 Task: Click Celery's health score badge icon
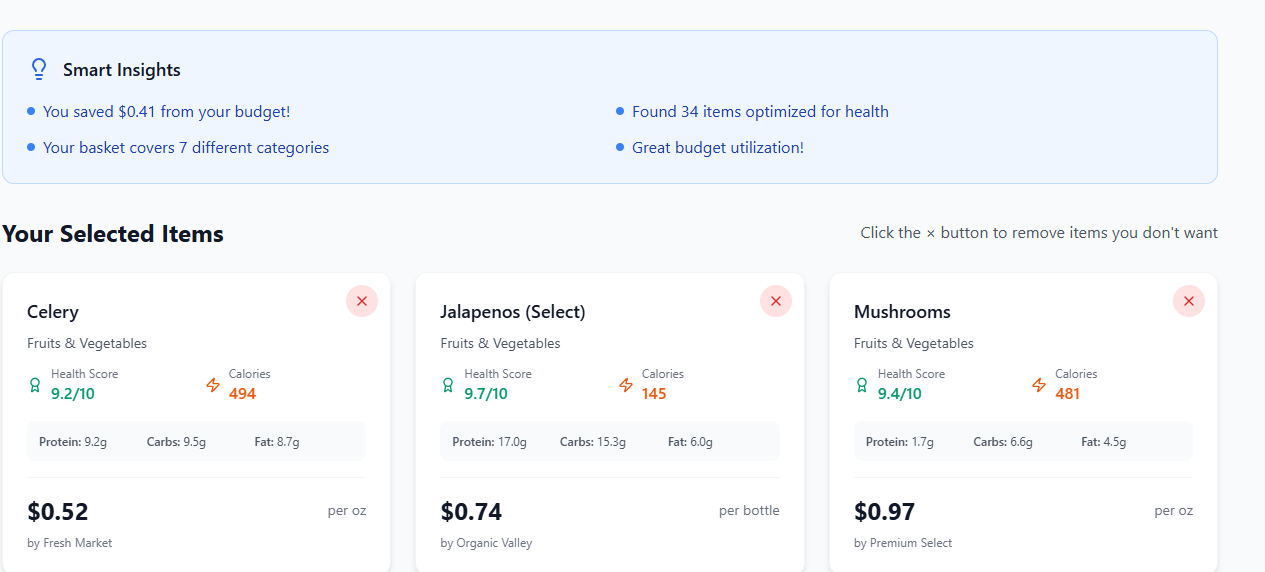coord(35,385)
